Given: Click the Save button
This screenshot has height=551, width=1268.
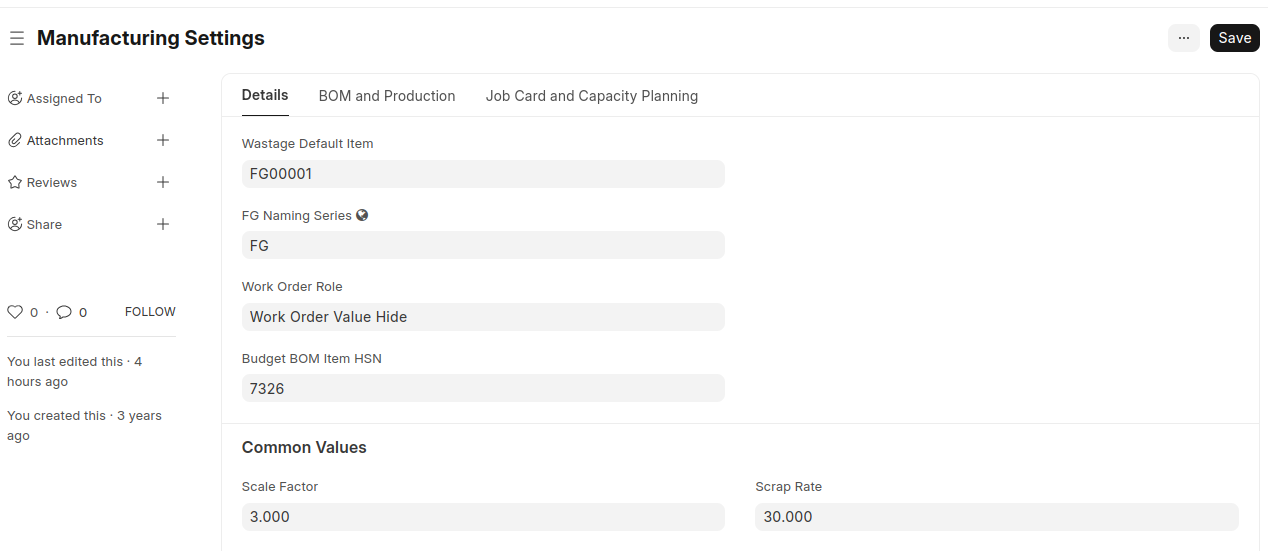Looking at the screenshot, I should click(1234, 38).
